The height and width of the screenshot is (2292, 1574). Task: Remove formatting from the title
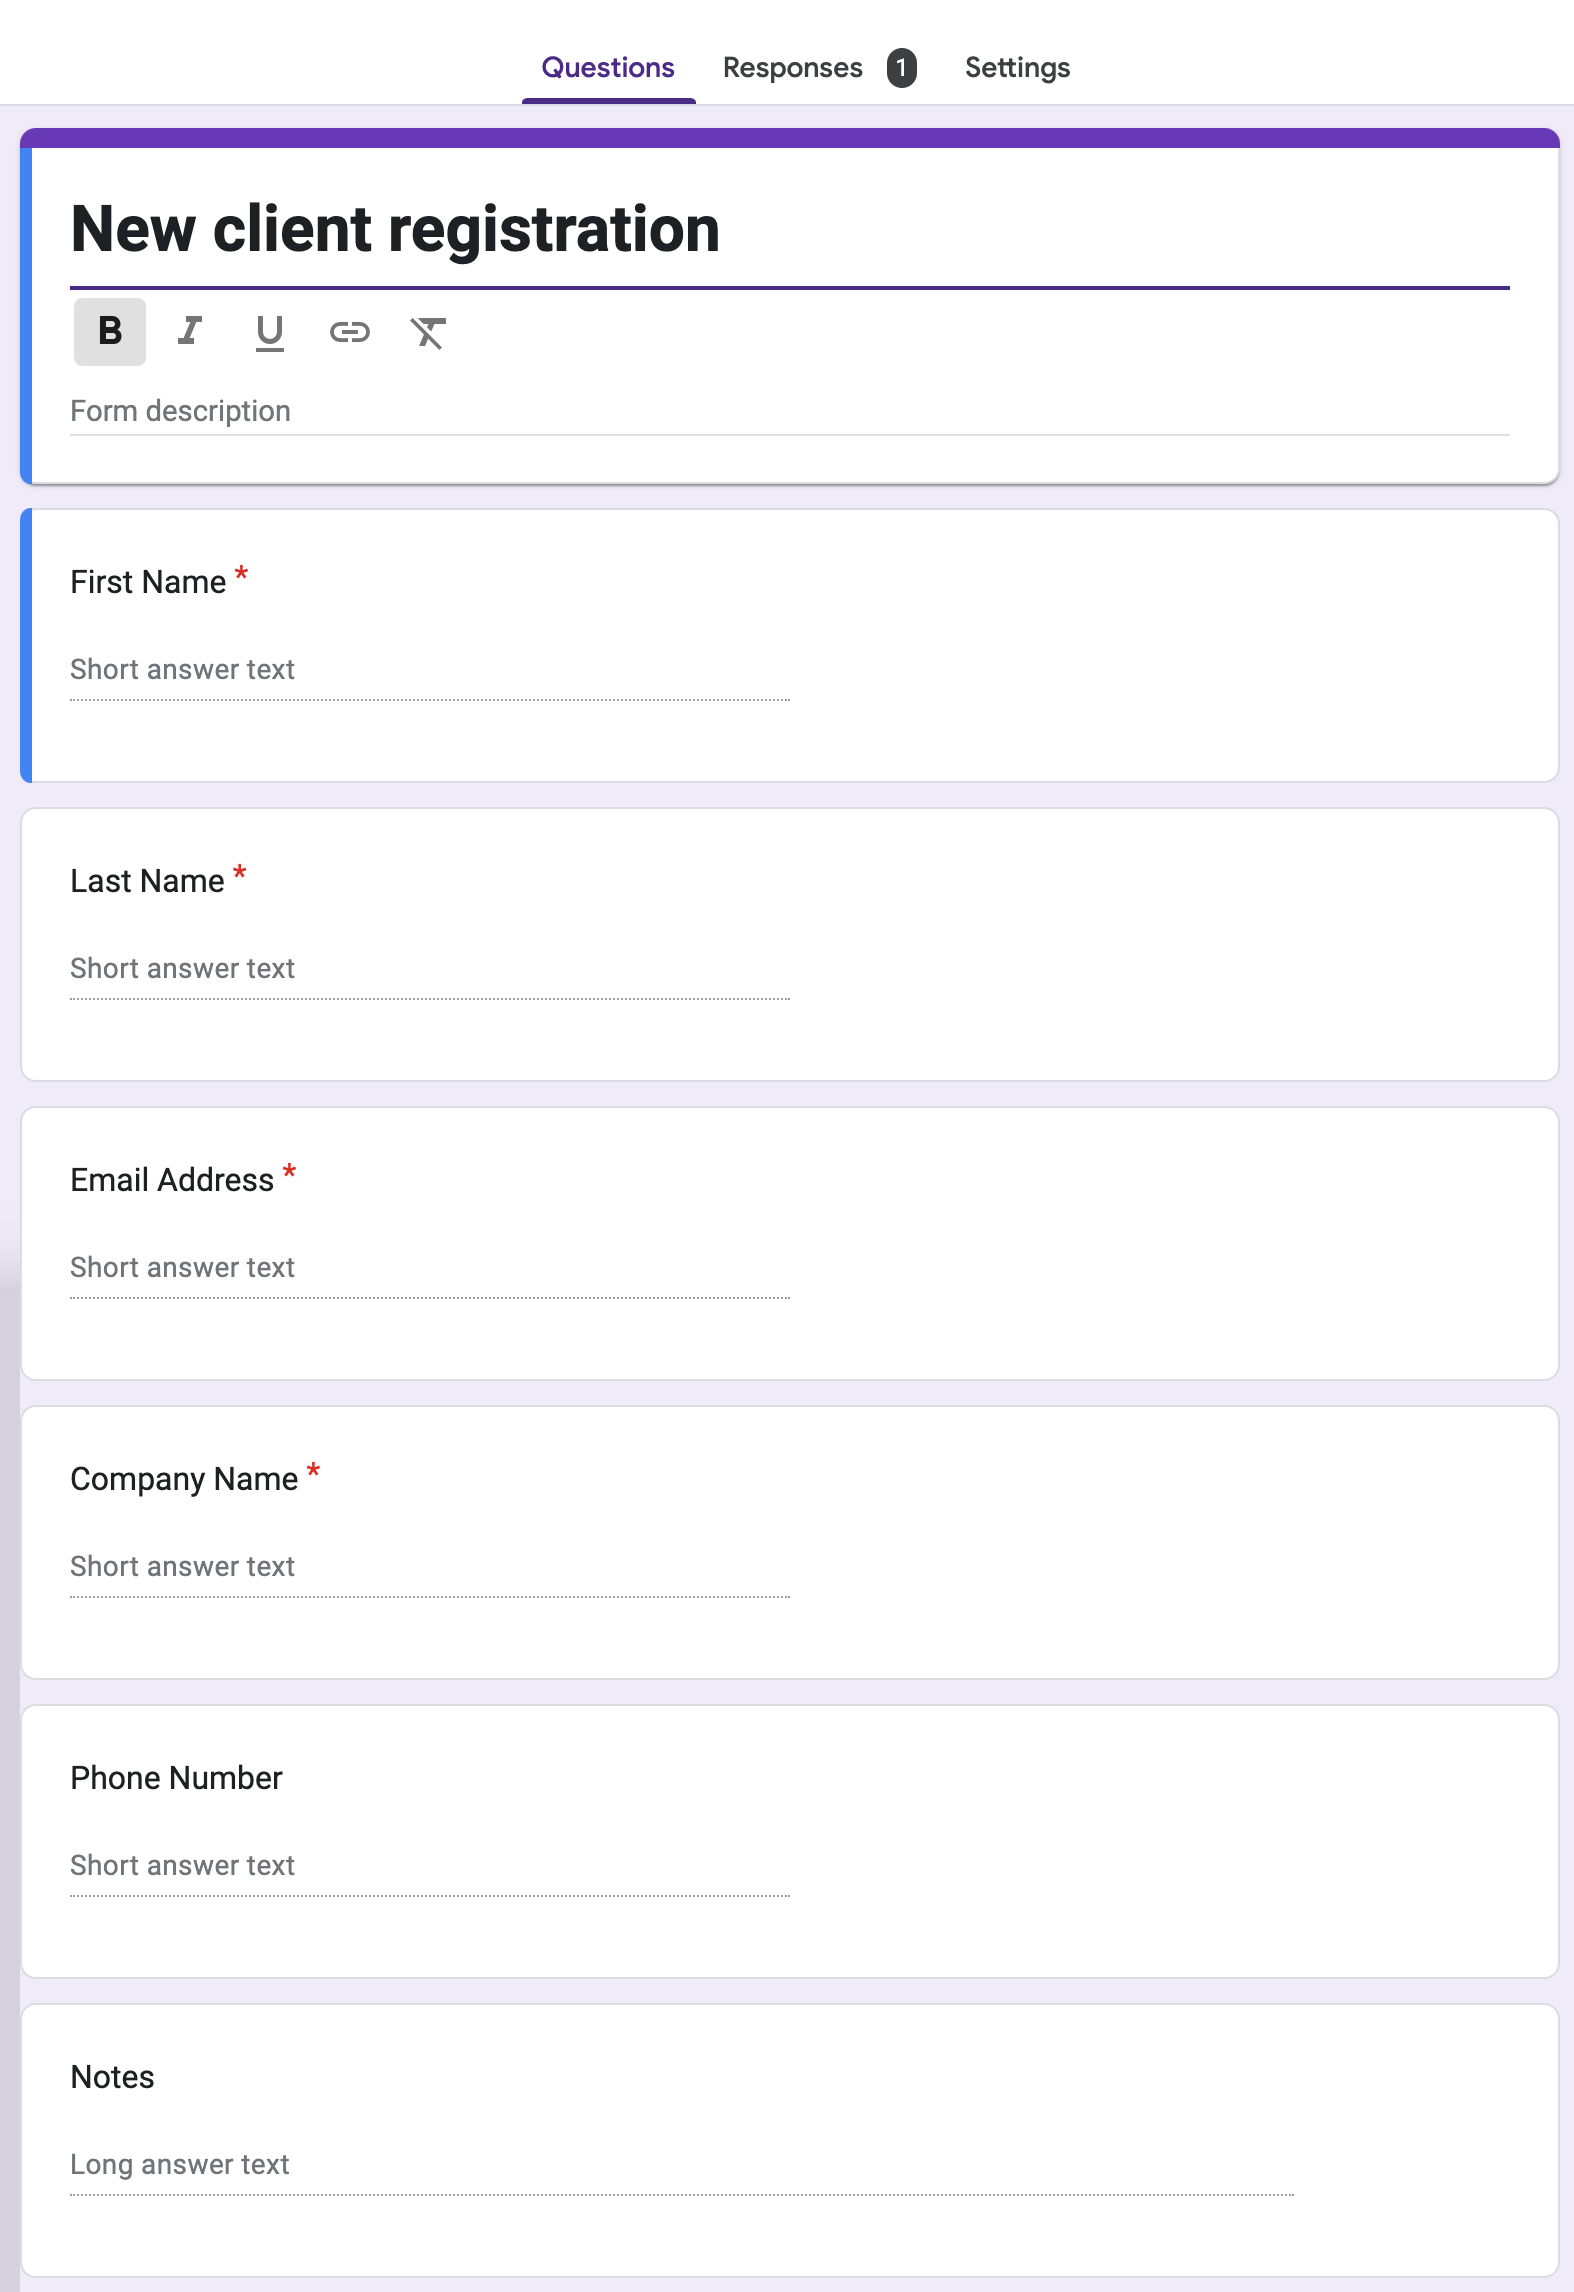(428, 331)
